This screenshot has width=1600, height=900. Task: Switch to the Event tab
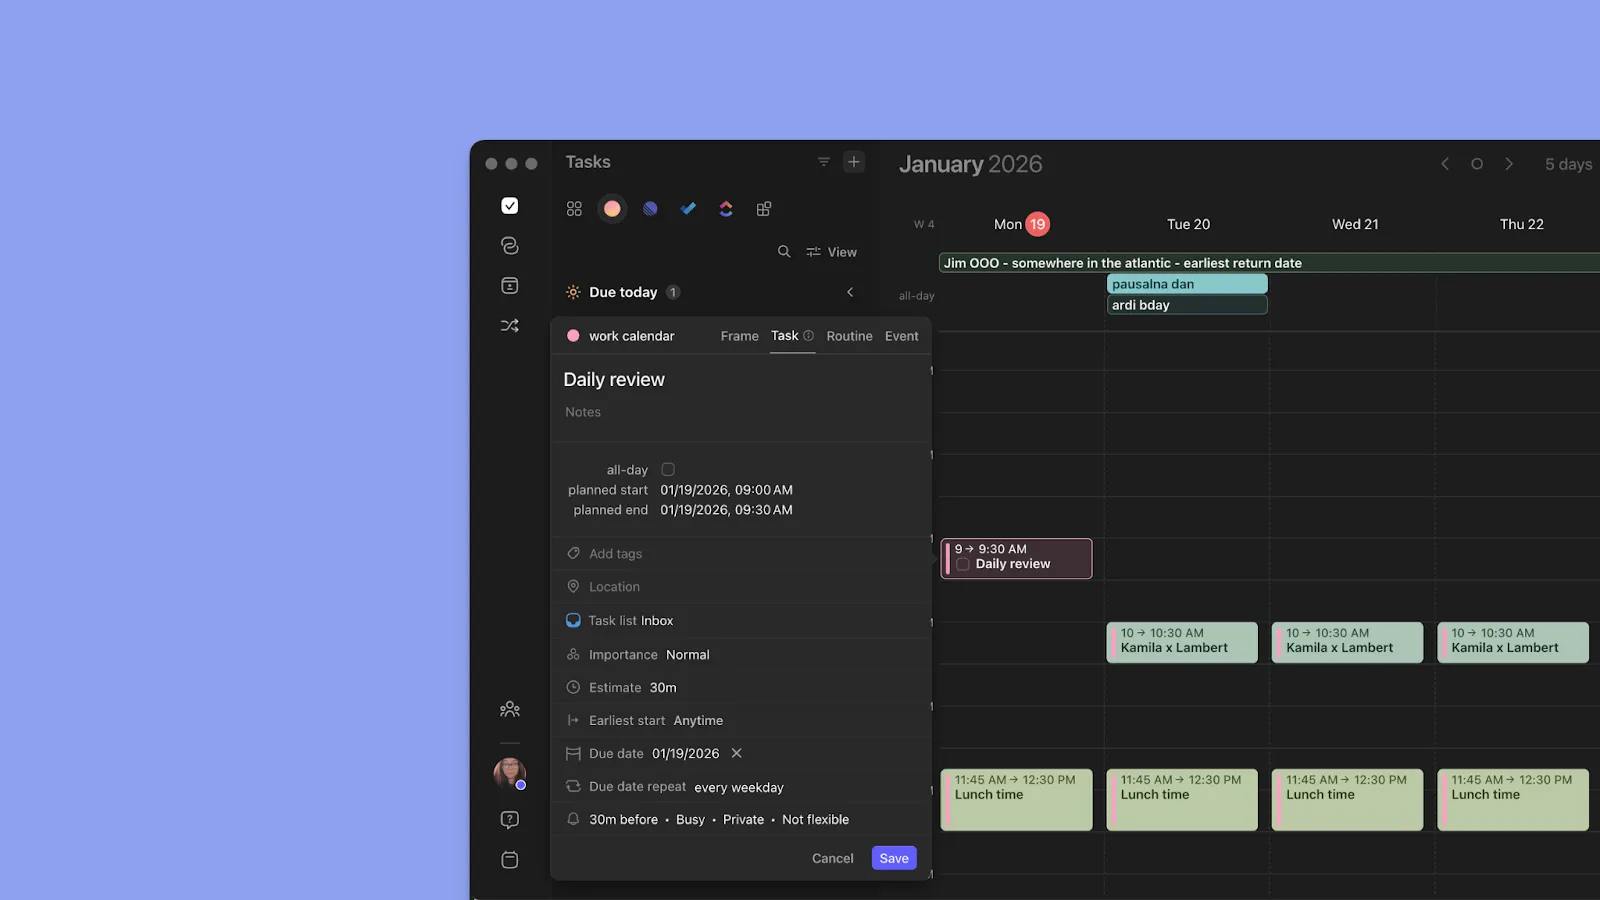tap(901, 336)
